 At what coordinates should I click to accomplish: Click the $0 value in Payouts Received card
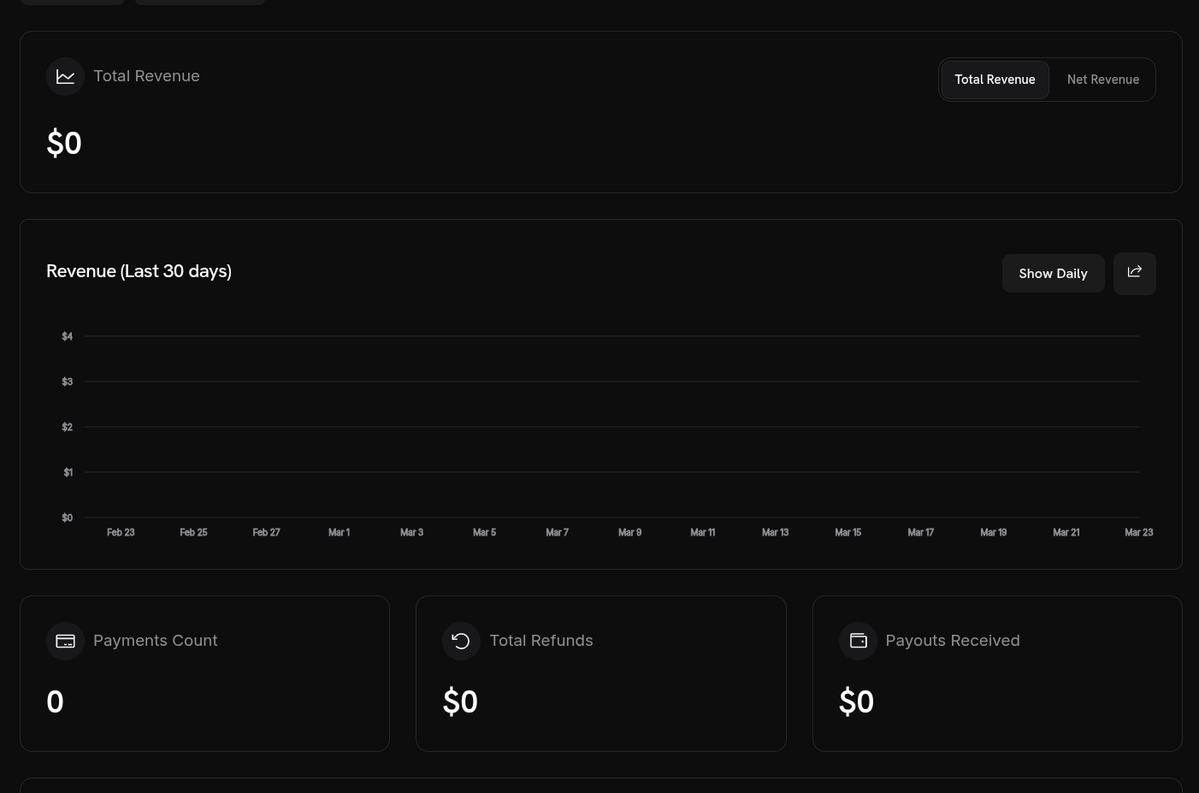tap(856, 702)
